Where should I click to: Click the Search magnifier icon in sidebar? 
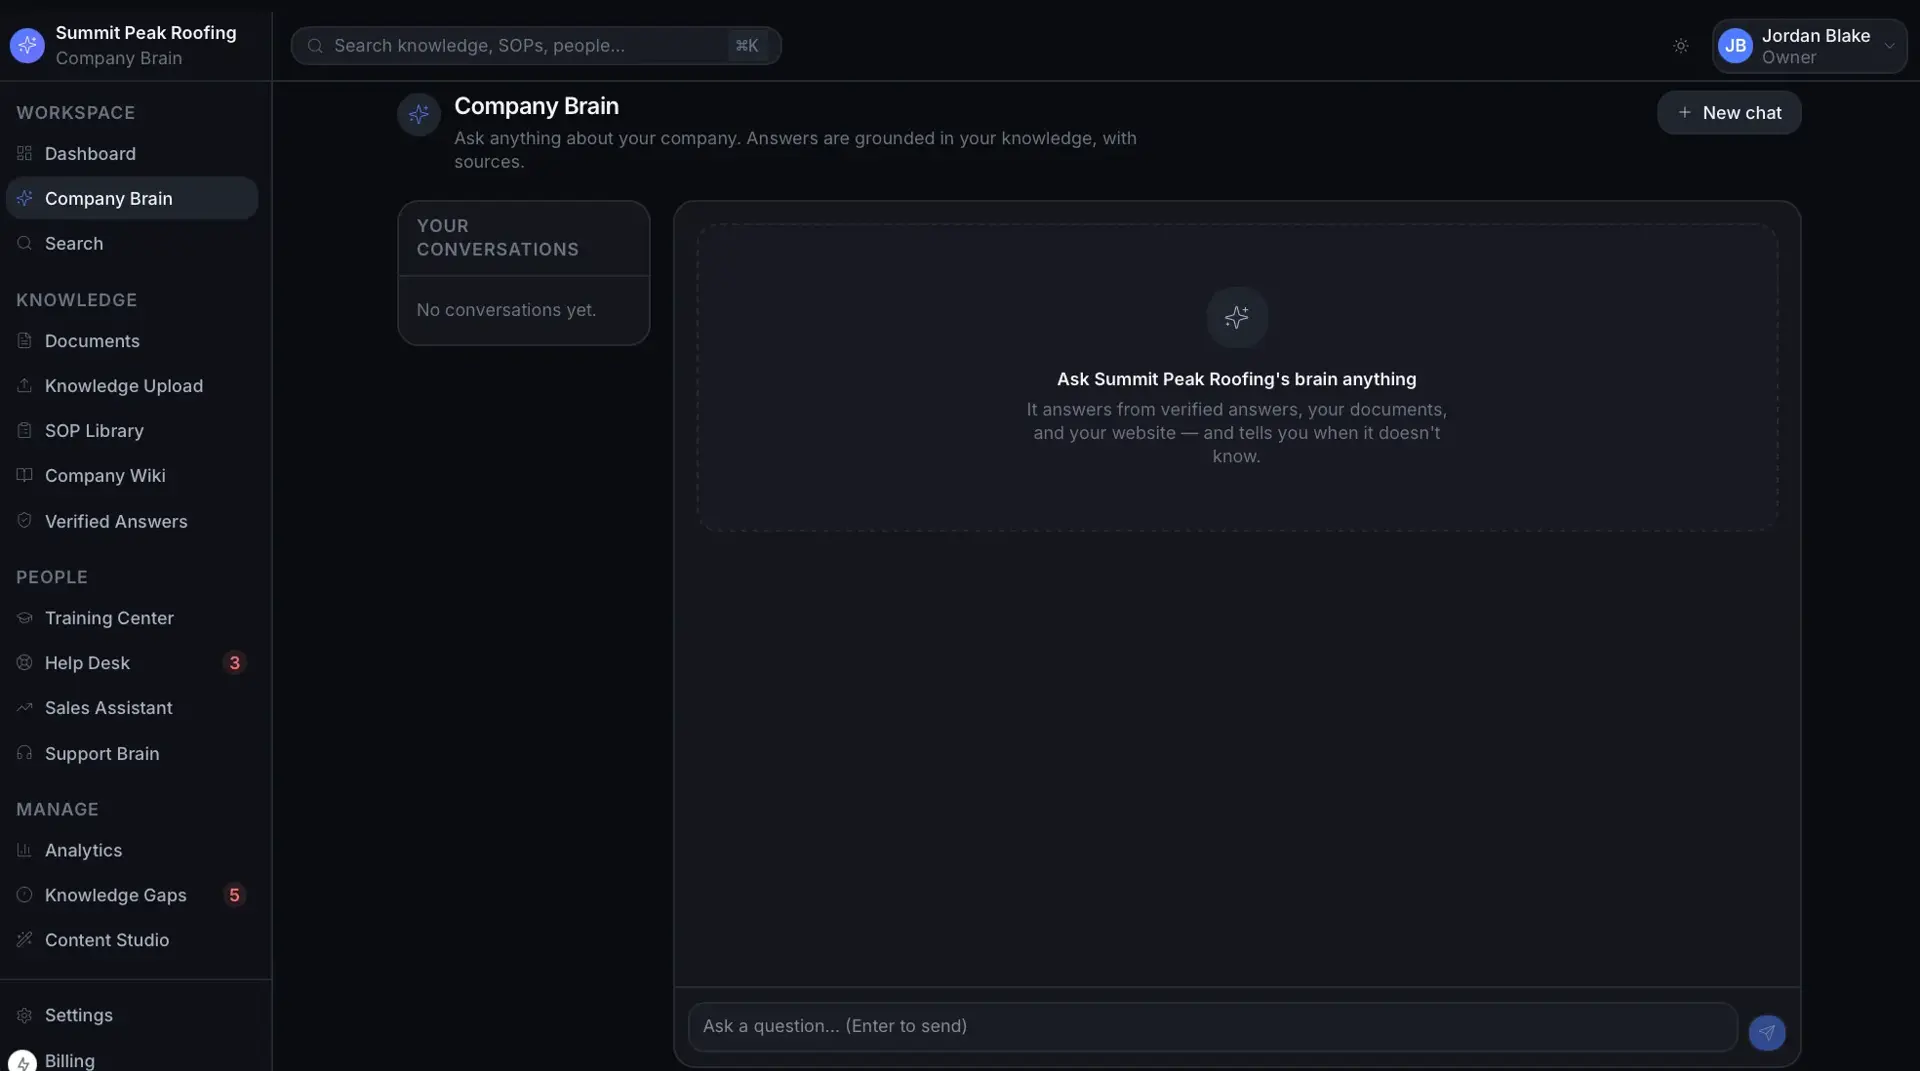25,243
